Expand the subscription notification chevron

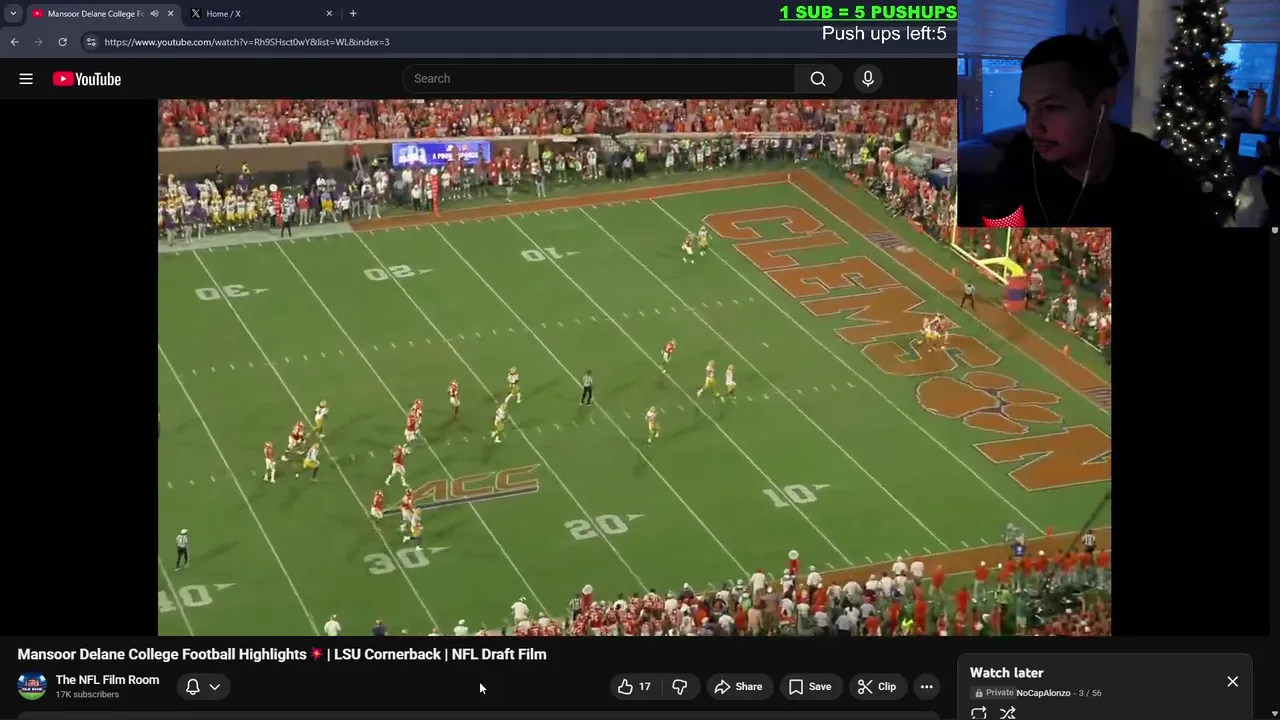click(215, 687)
